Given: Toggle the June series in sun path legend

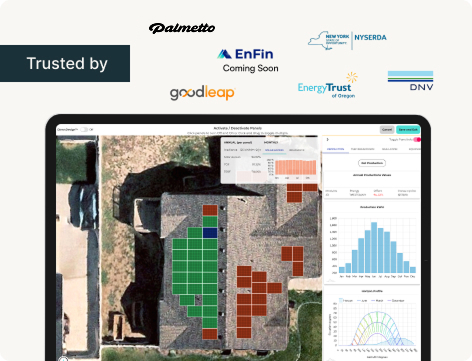Looking at the screenshot, I should pyautogui.click(x=362, y=300).
